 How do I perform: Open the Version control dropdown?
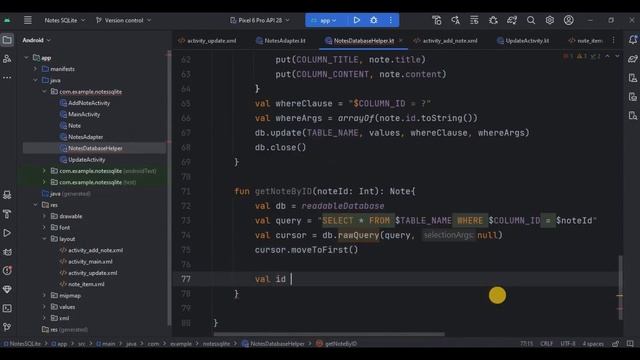[123, 20]
